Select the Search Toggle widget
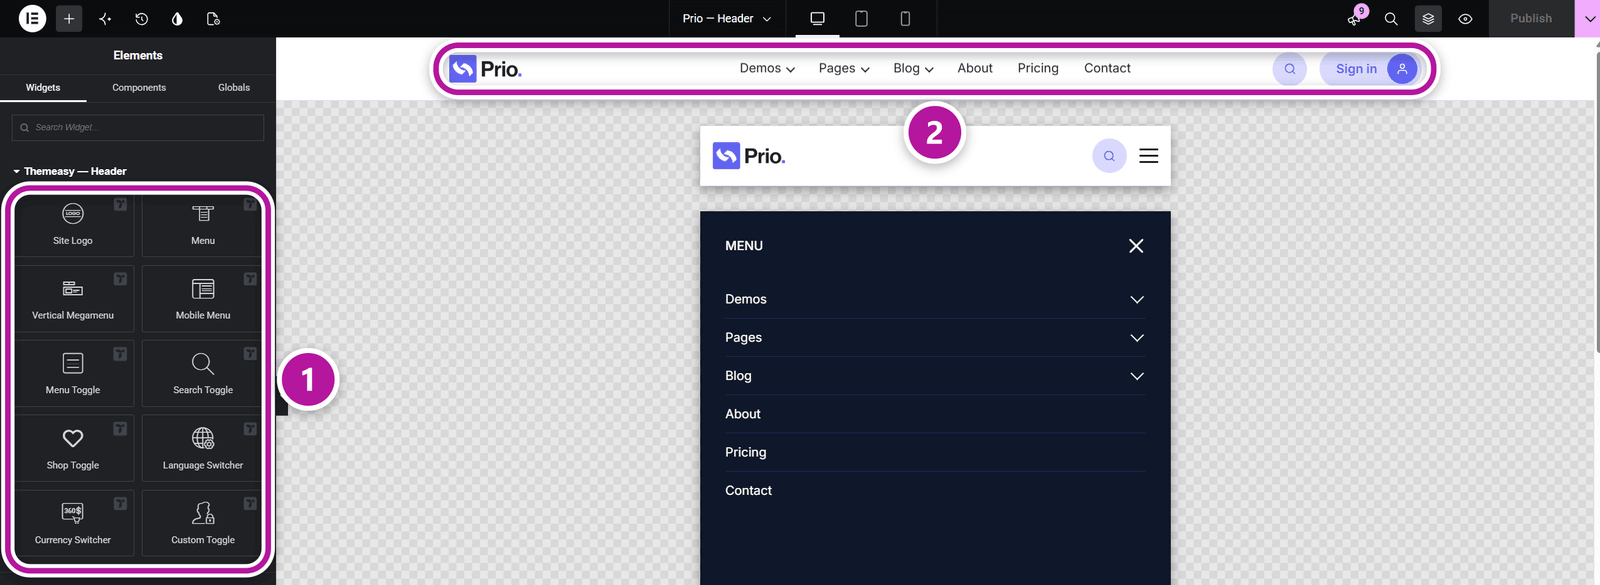 203,374
